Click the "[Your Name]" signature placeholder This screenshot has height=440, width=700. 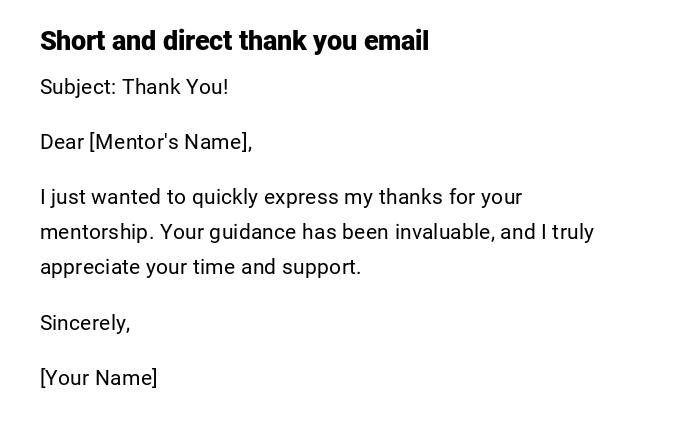click(x=98, y=378)
